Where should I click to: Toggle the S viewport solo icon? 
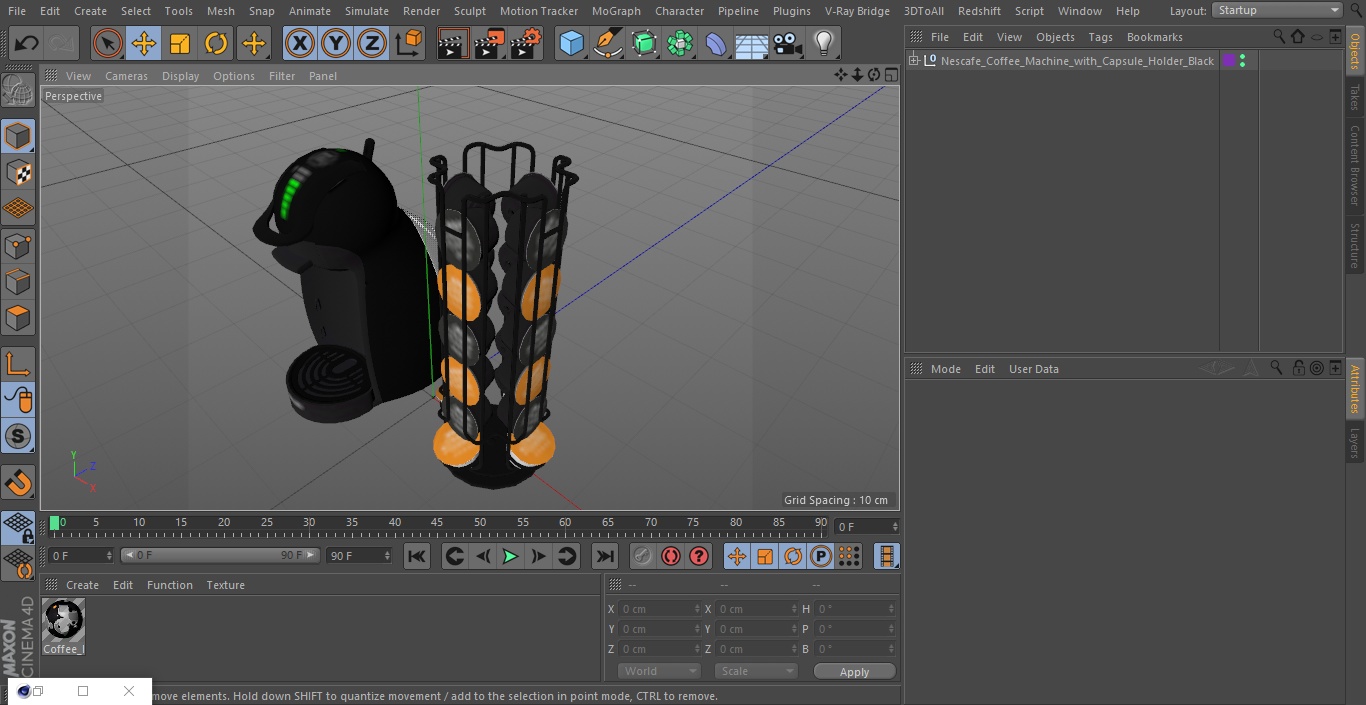[x=18, y=436]
